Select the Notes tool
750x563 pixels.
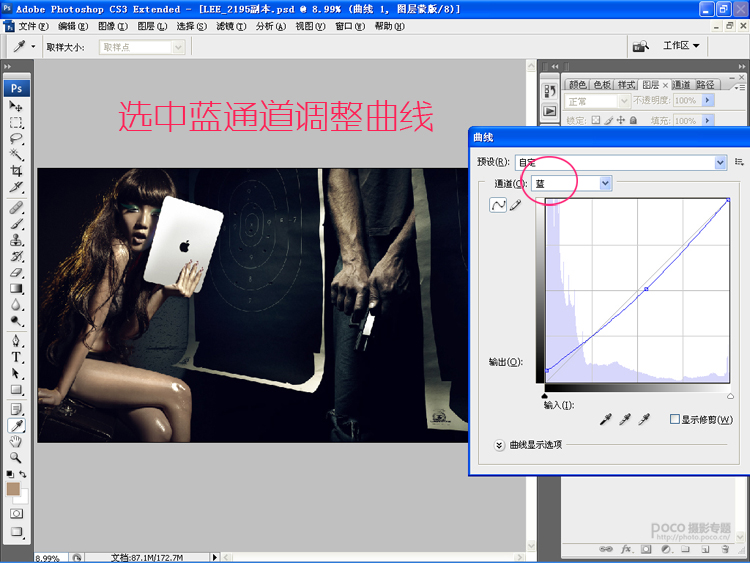click(16, 409)
